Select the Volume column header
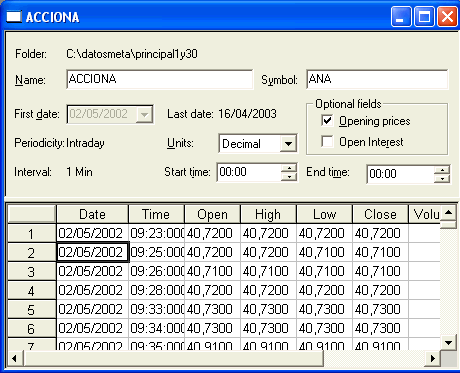 424,214
